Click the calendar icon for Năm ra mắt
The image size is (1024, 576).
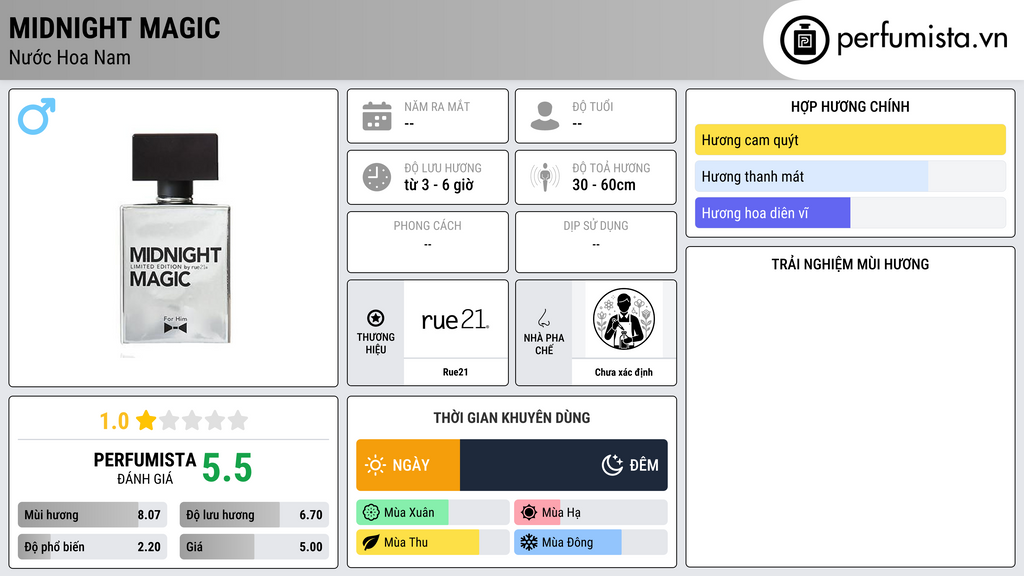(377, 116)
